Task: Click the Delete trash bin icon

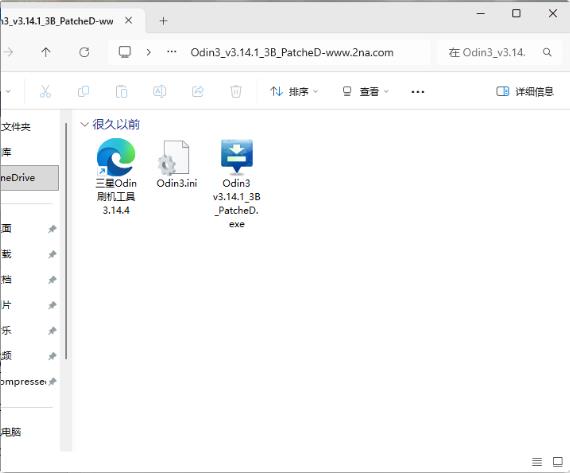Action: (x=236, y=91)
